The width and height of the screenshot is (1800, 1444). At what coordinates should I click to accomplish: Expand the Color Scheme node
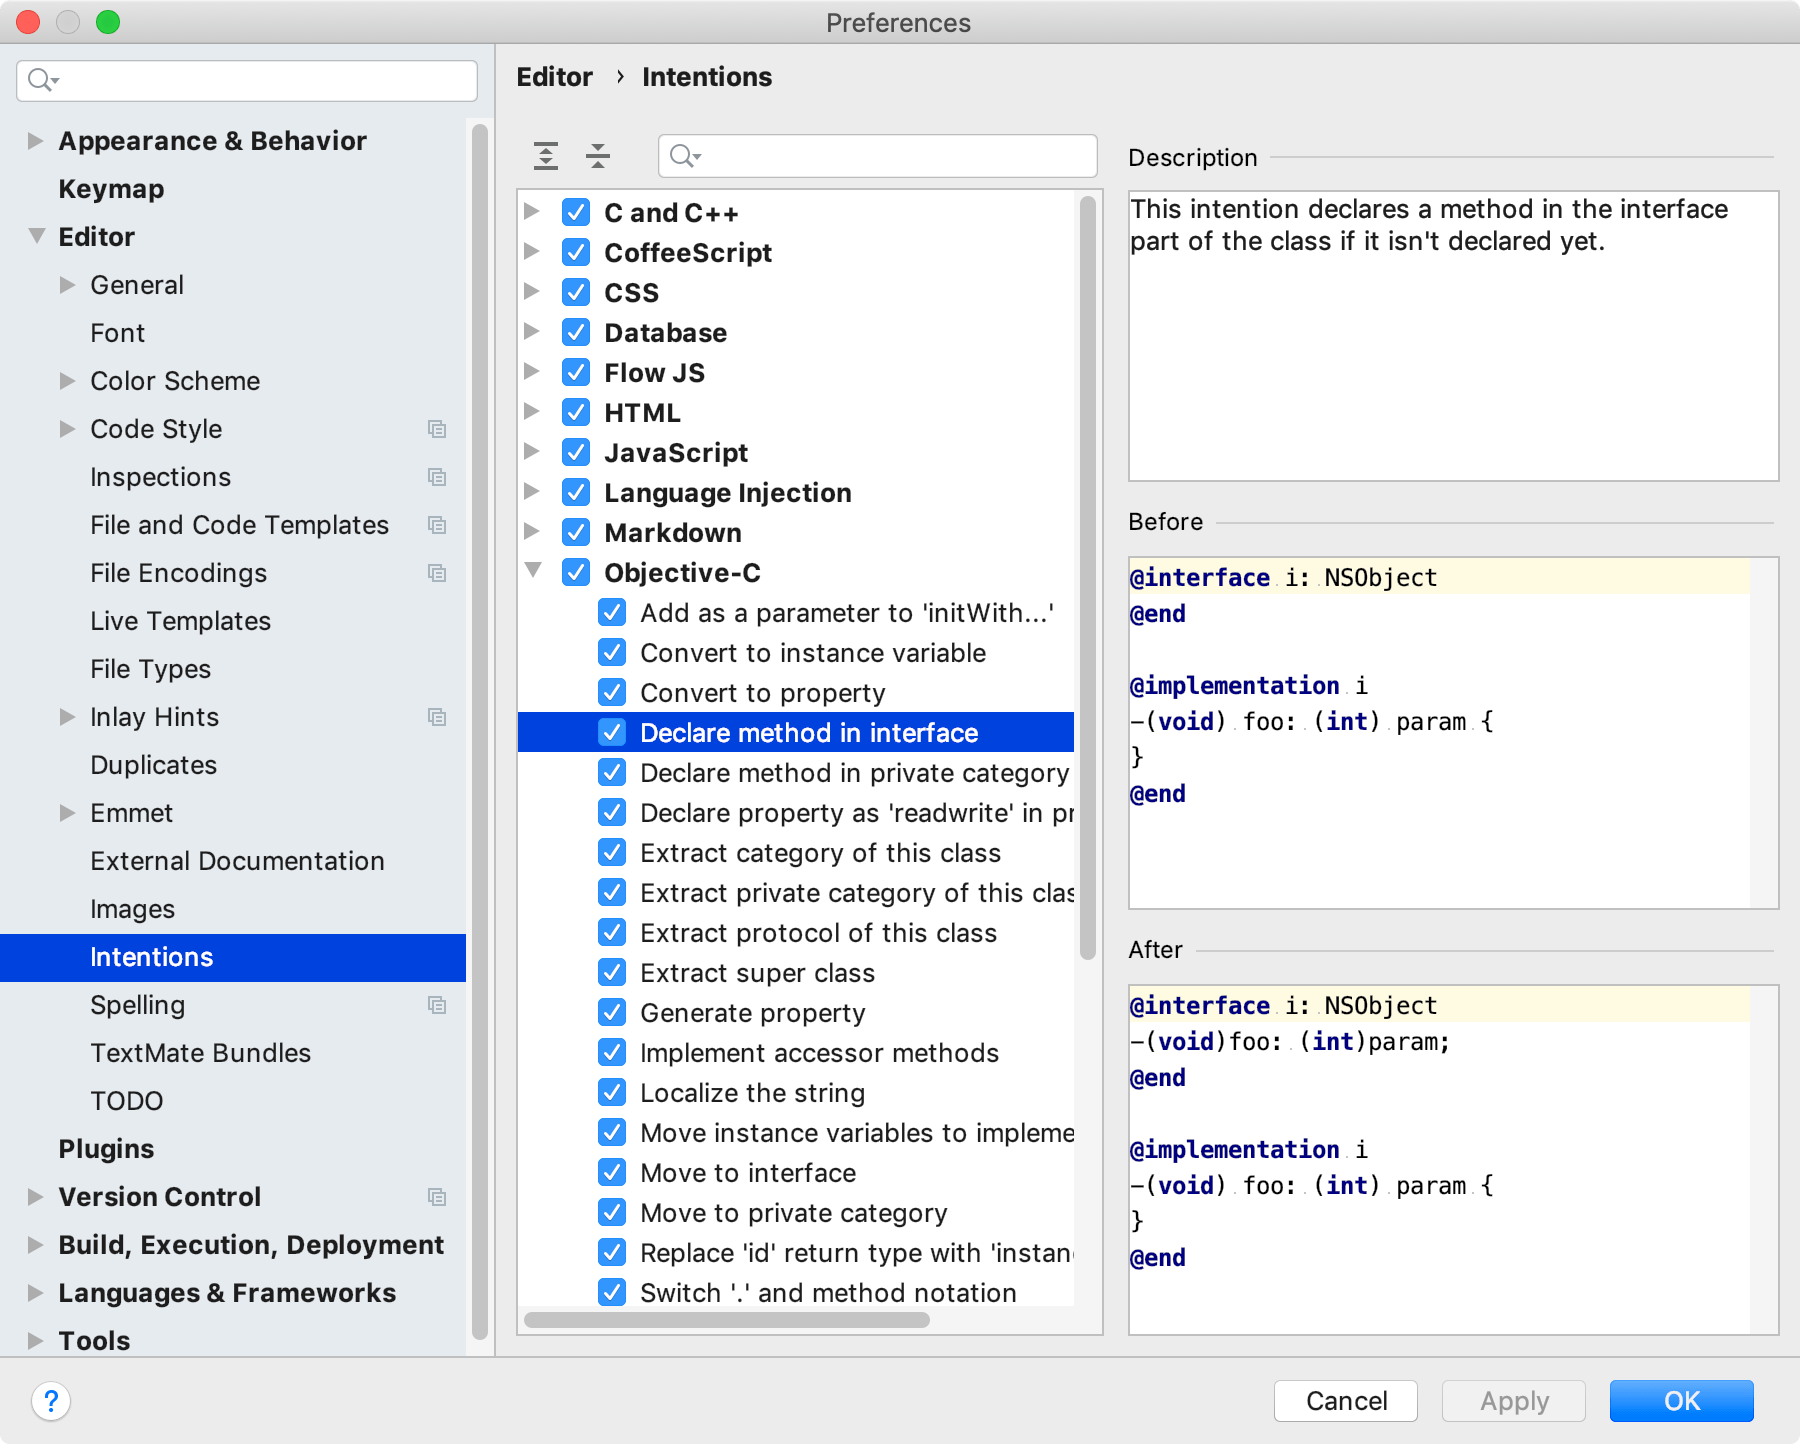pos(67,380)
